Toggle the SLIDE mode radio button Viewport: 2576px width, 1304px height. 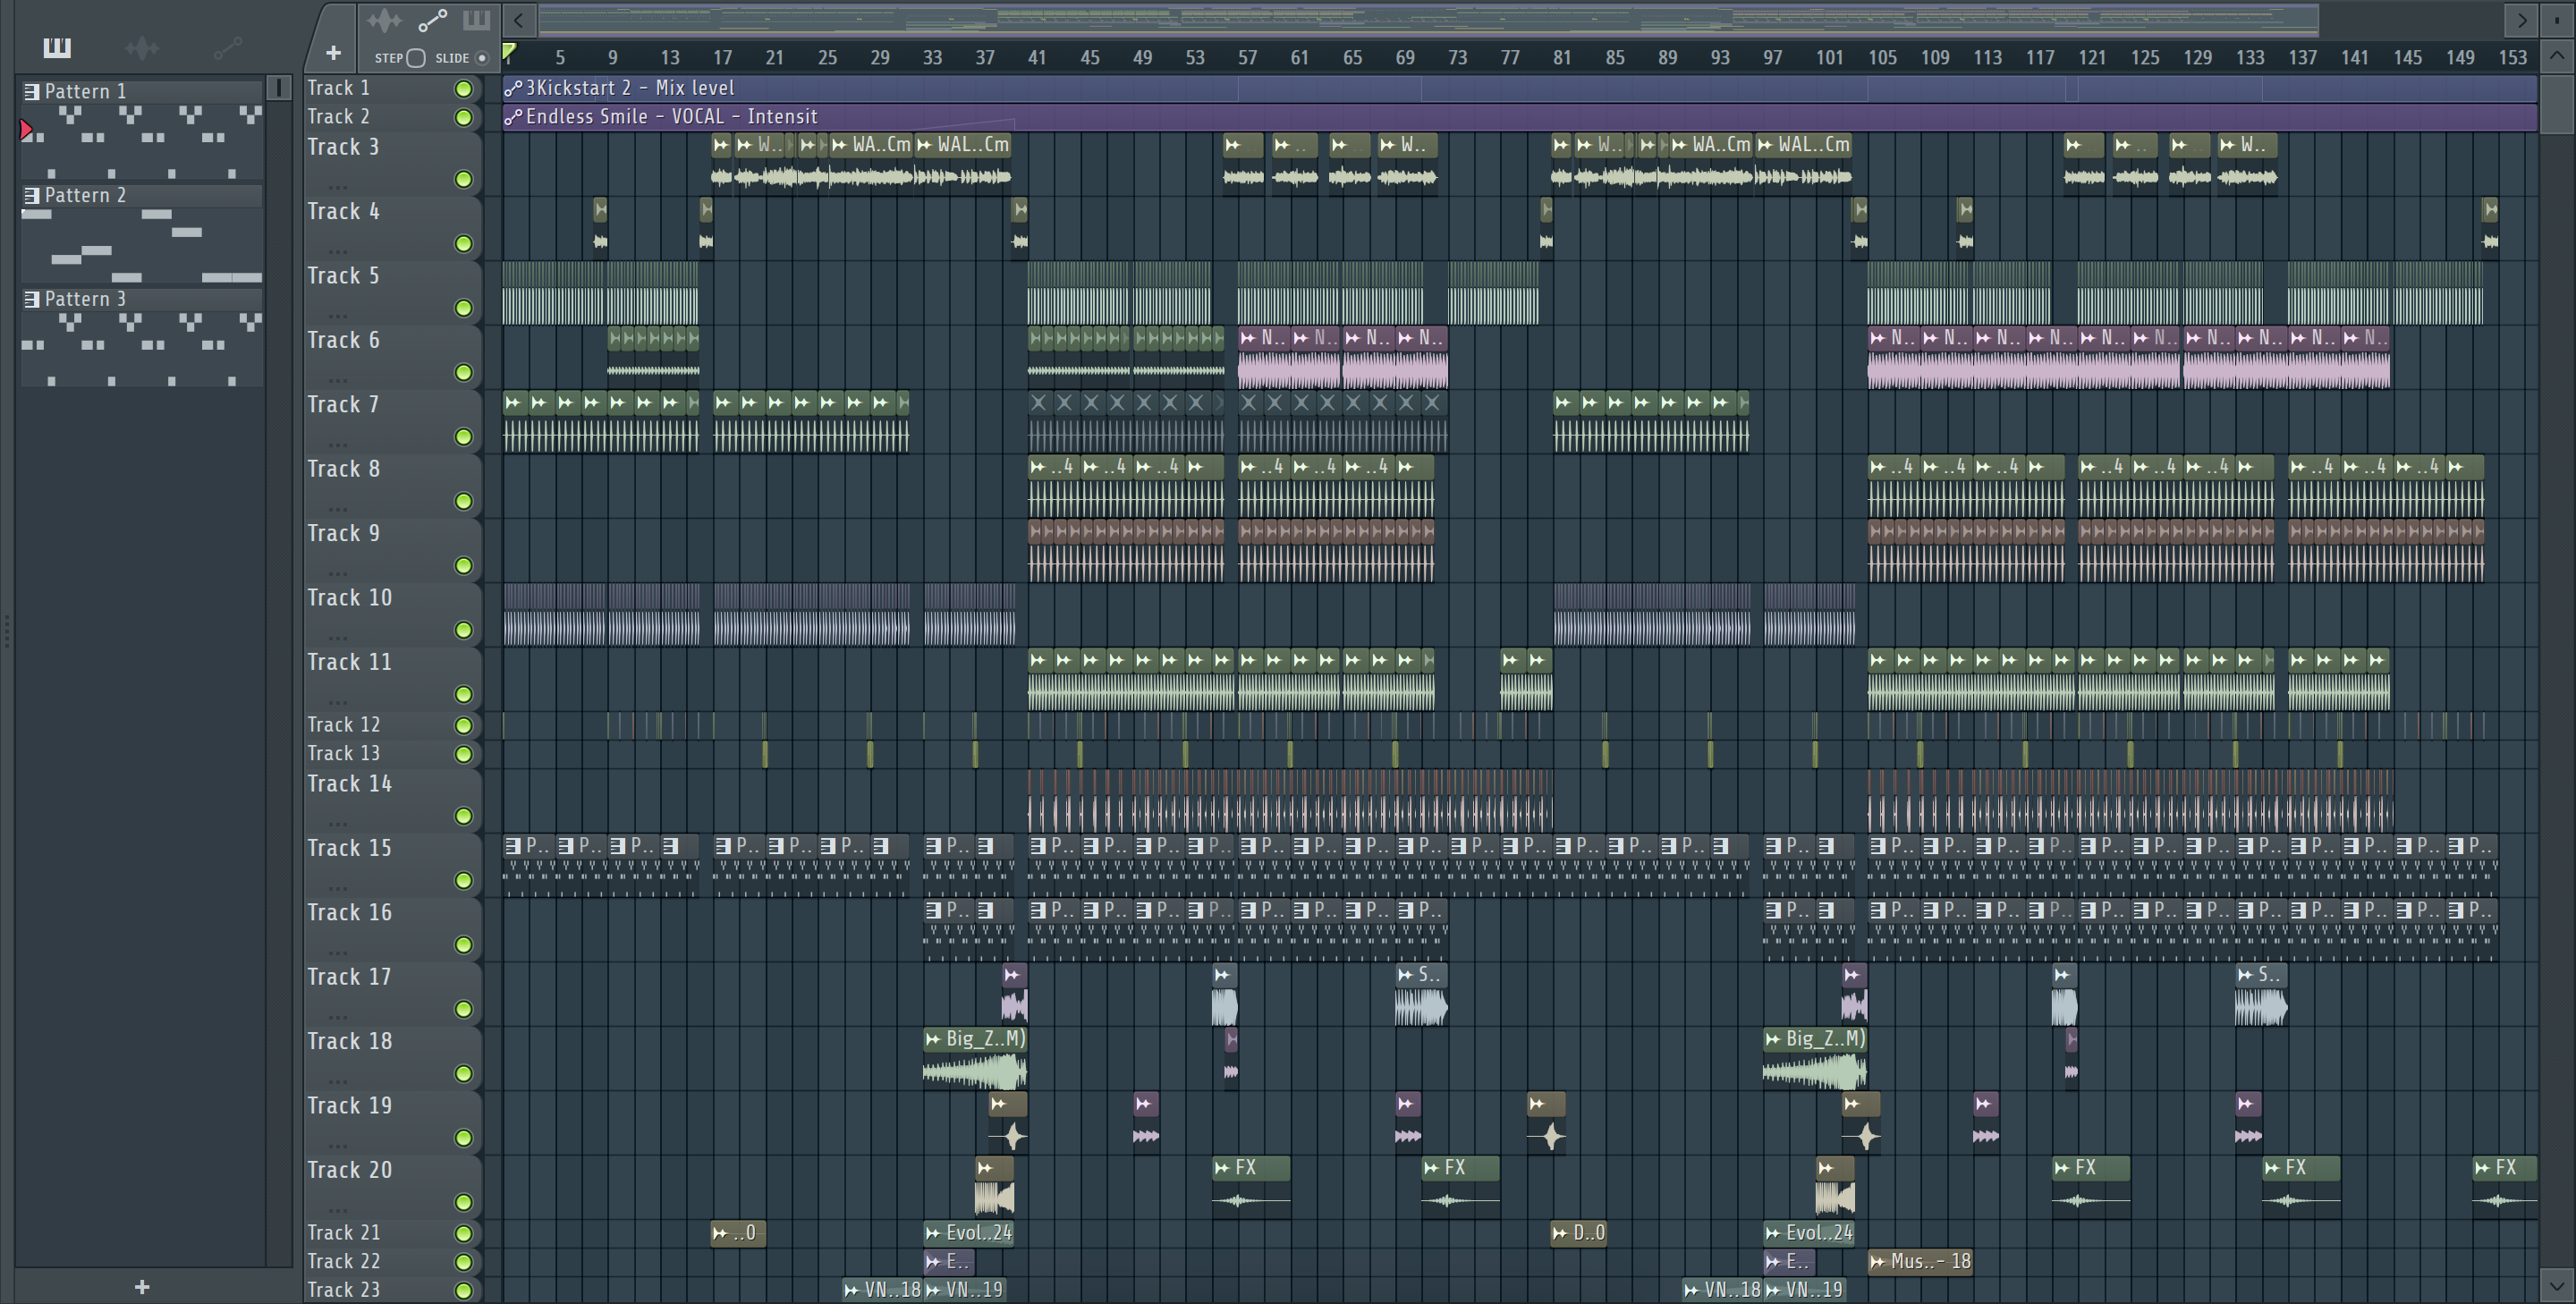pyautogui.click(x=482, y=58)
